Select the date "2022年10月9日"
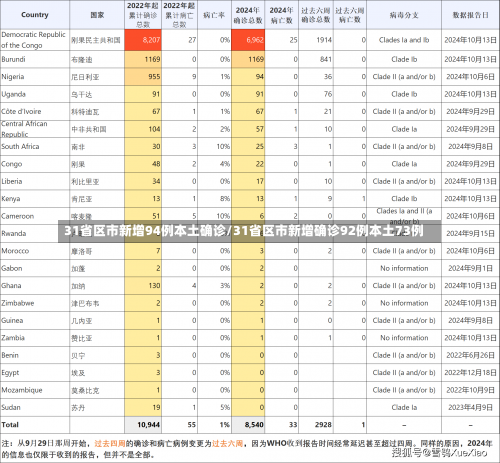This screenshot has width=500, height=463. (470, 390)
